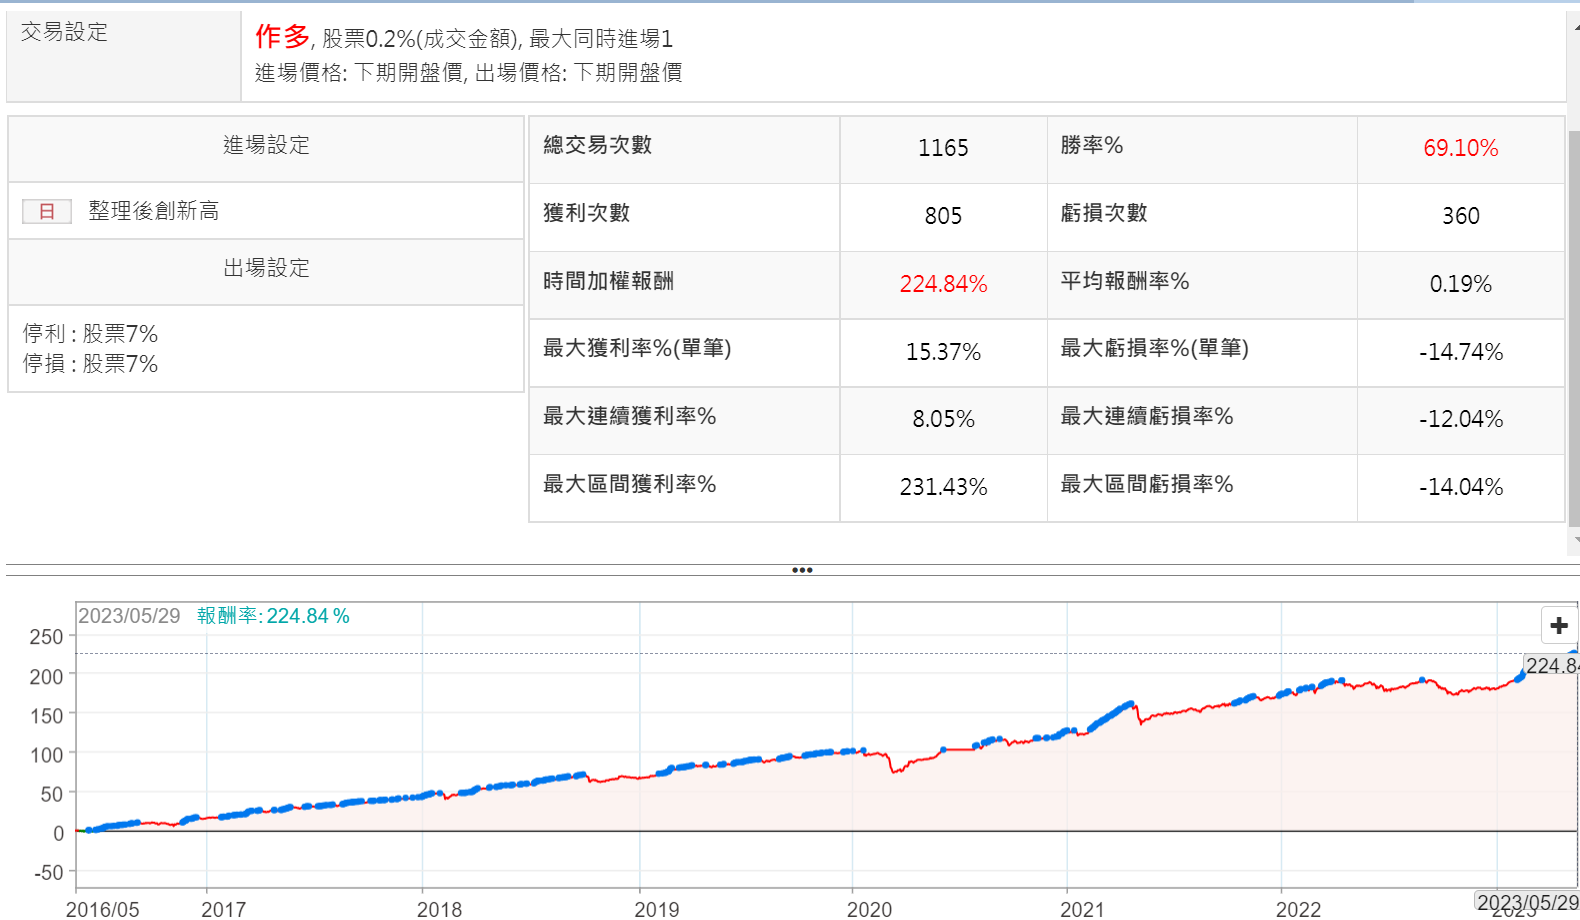The image size is (1580, 920).
Task: Click the three-dot panel divider handle
Action: 802,570
